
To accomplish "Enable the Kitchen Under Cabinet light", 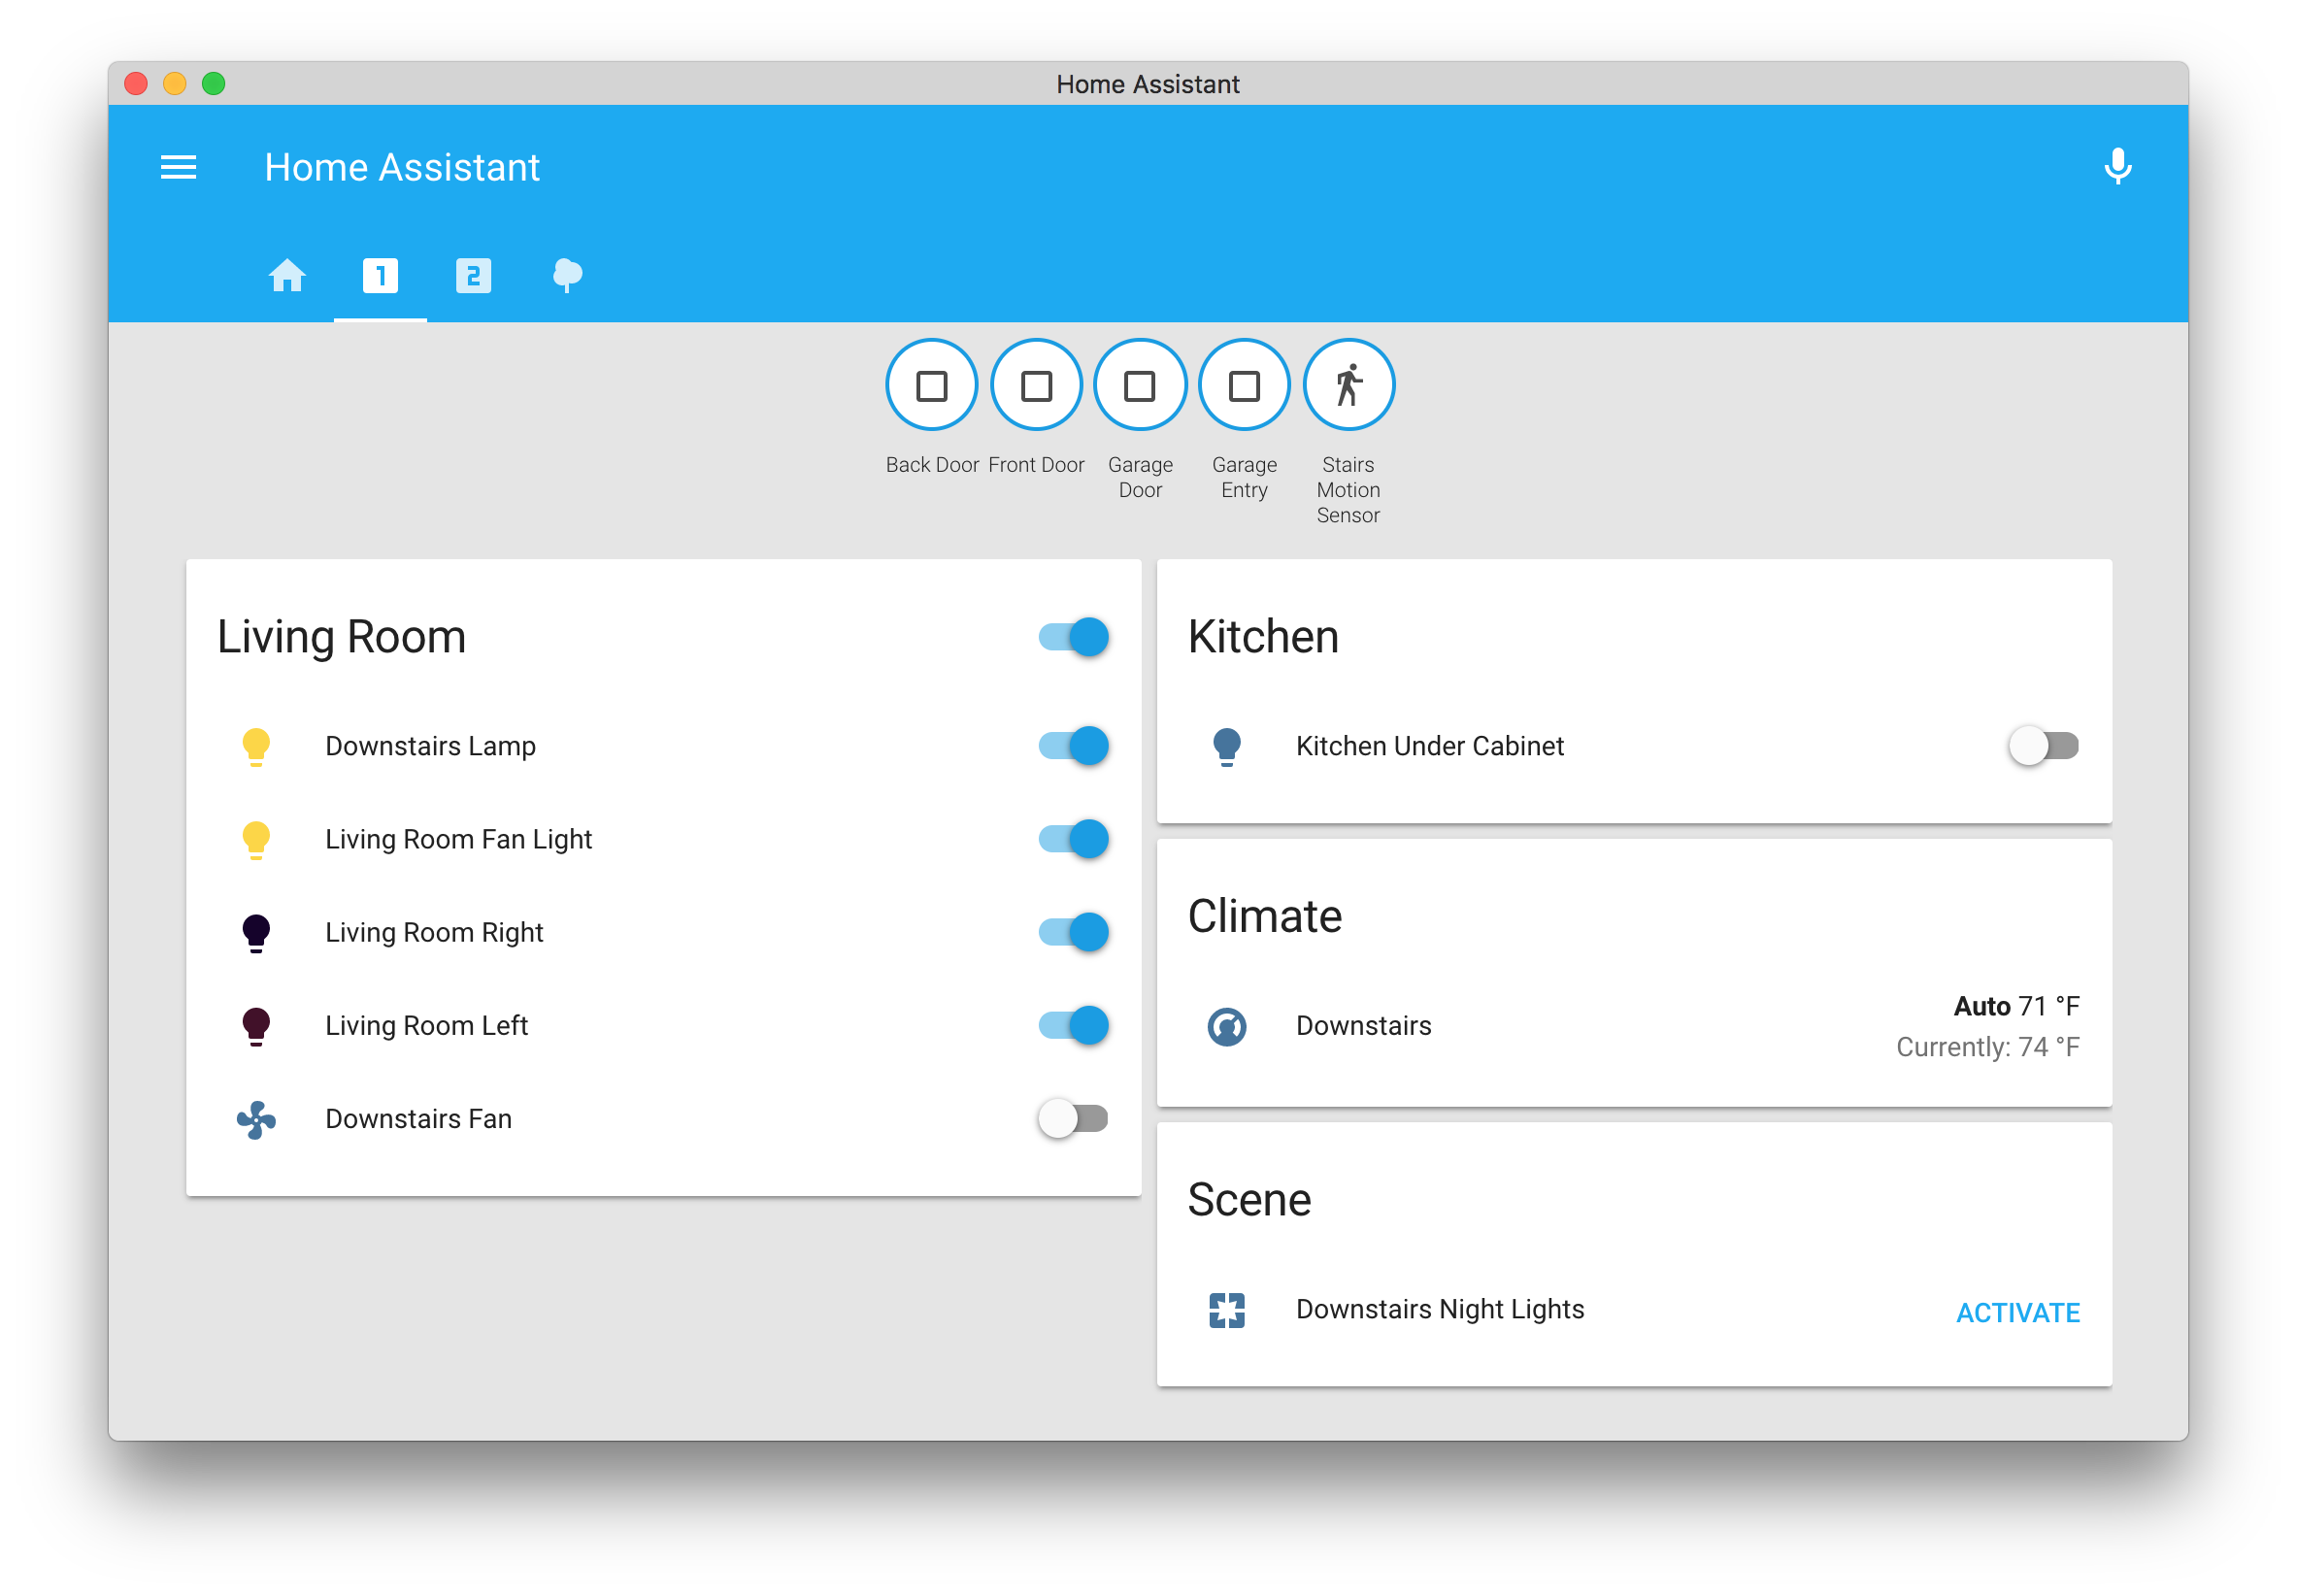I will tap(2043, 746).
